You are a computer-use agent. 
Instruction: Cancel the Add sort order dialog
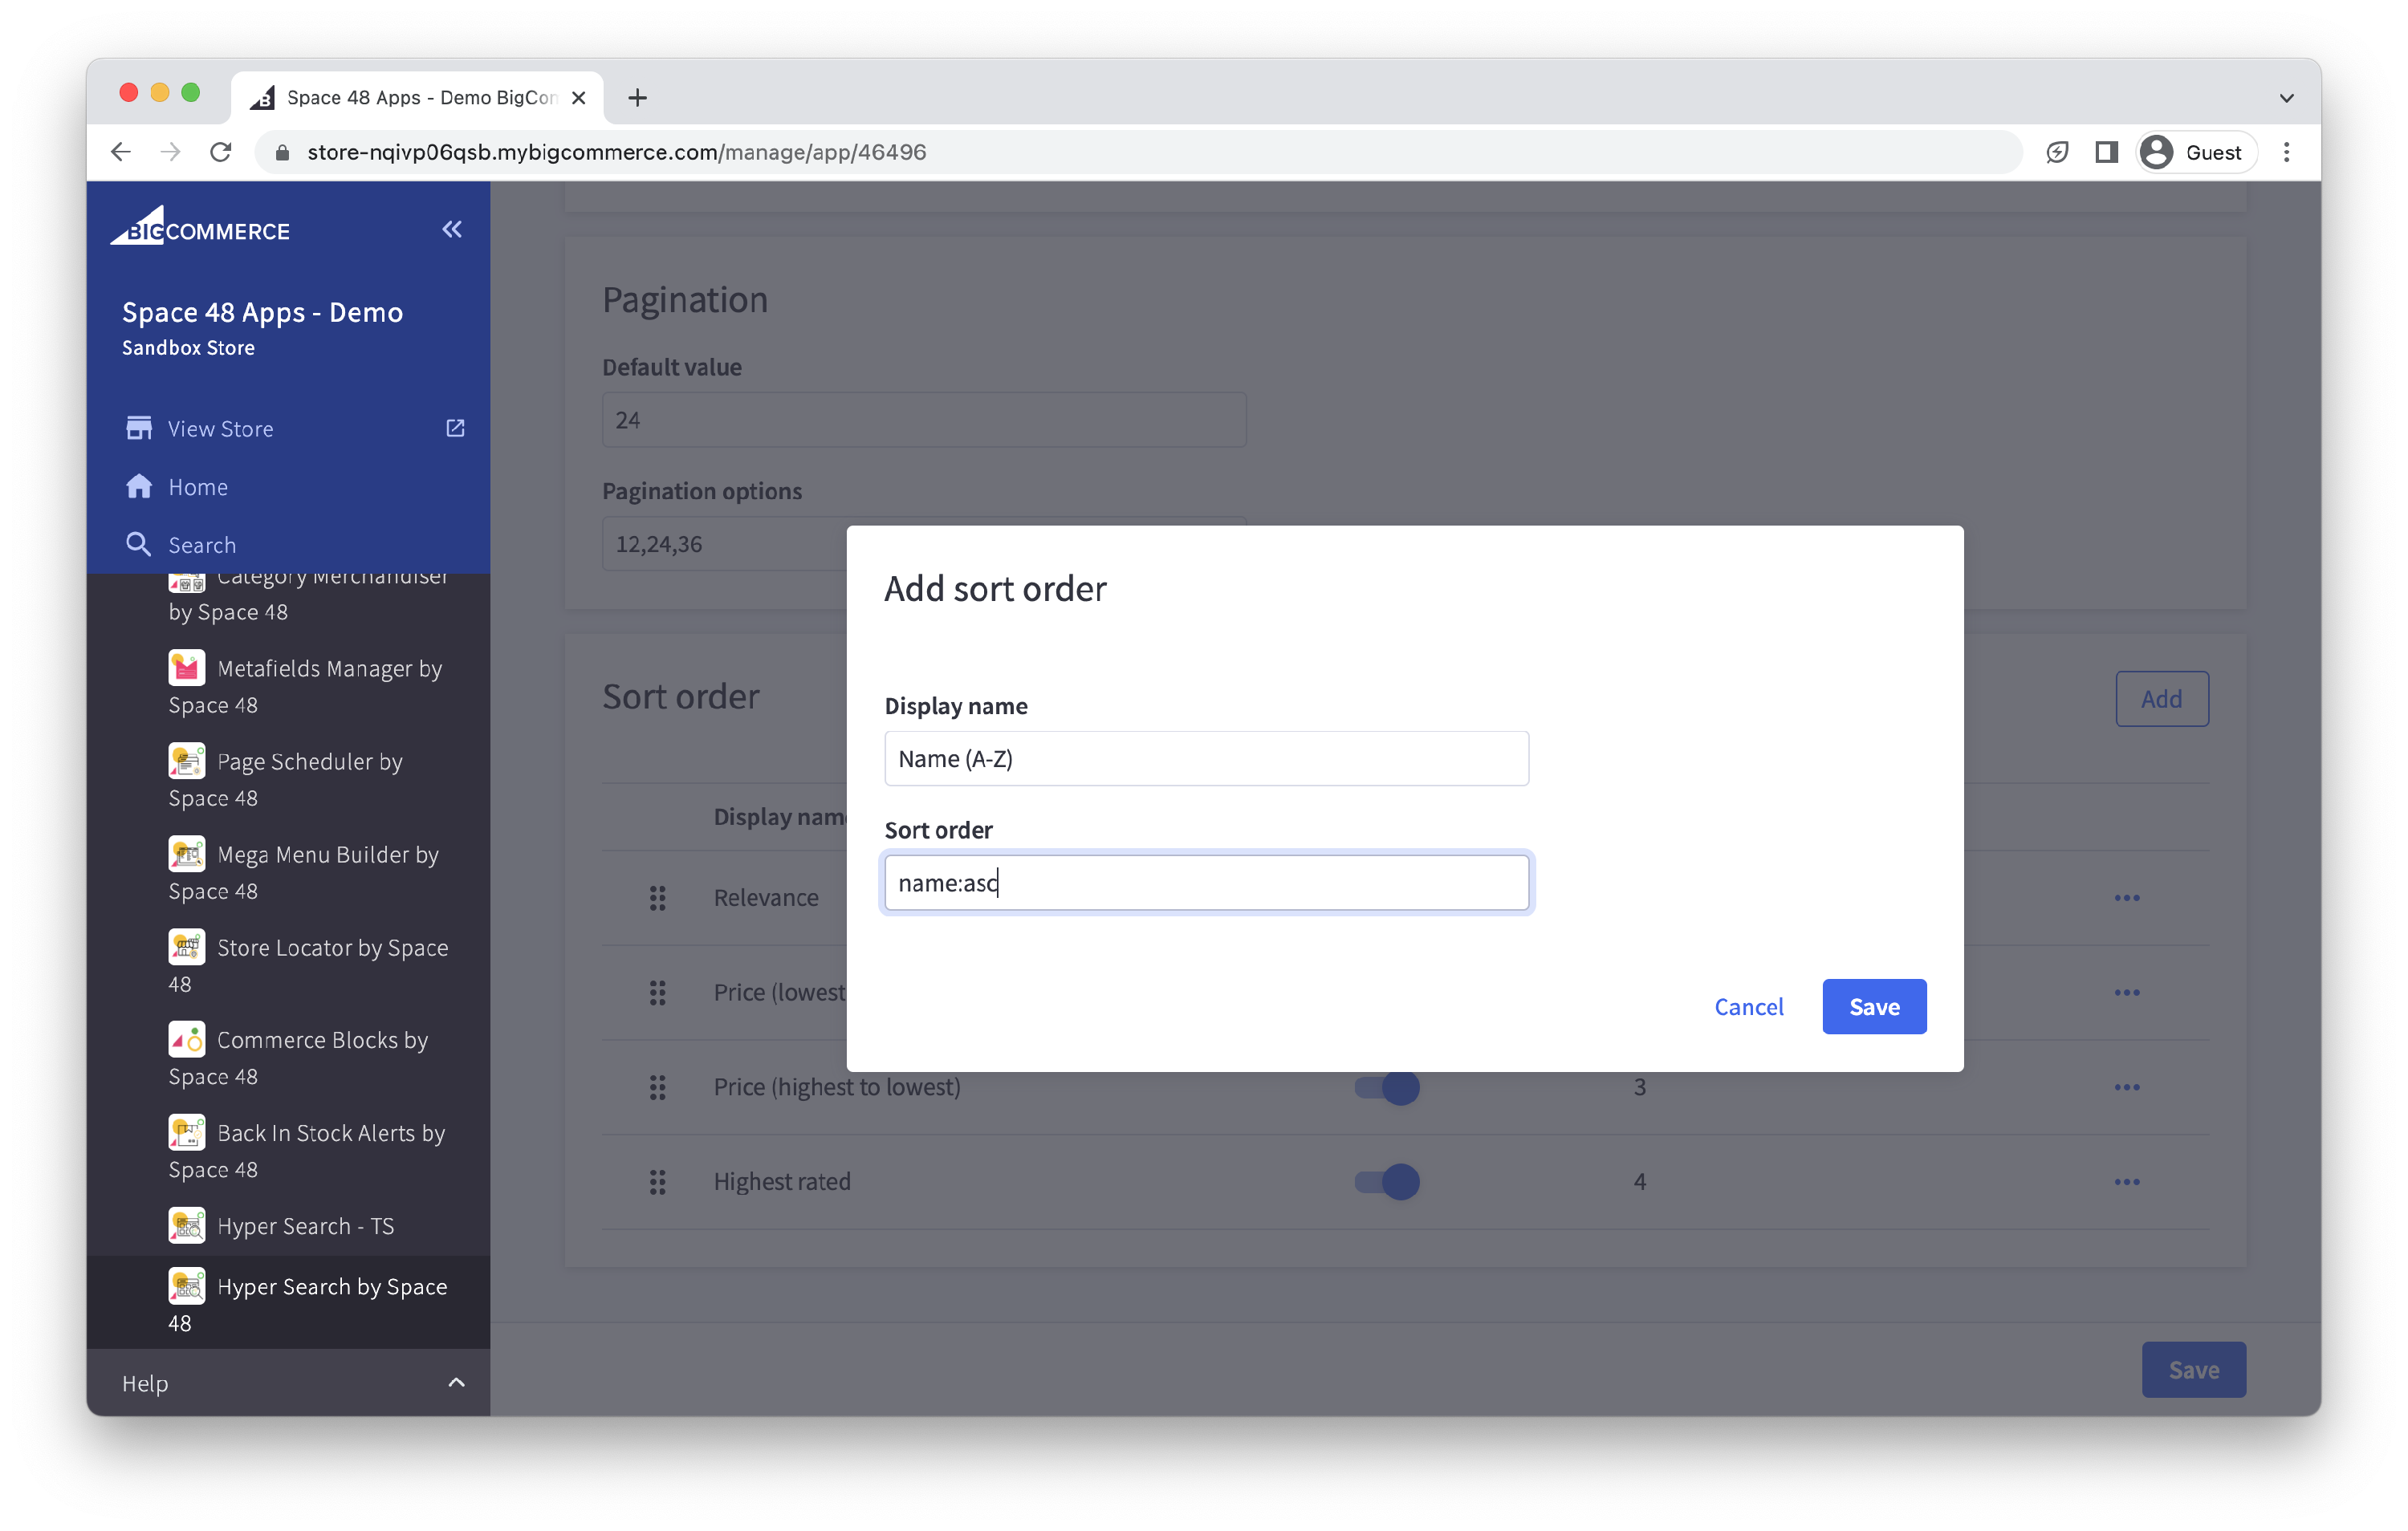(x=1748, y=1006)
